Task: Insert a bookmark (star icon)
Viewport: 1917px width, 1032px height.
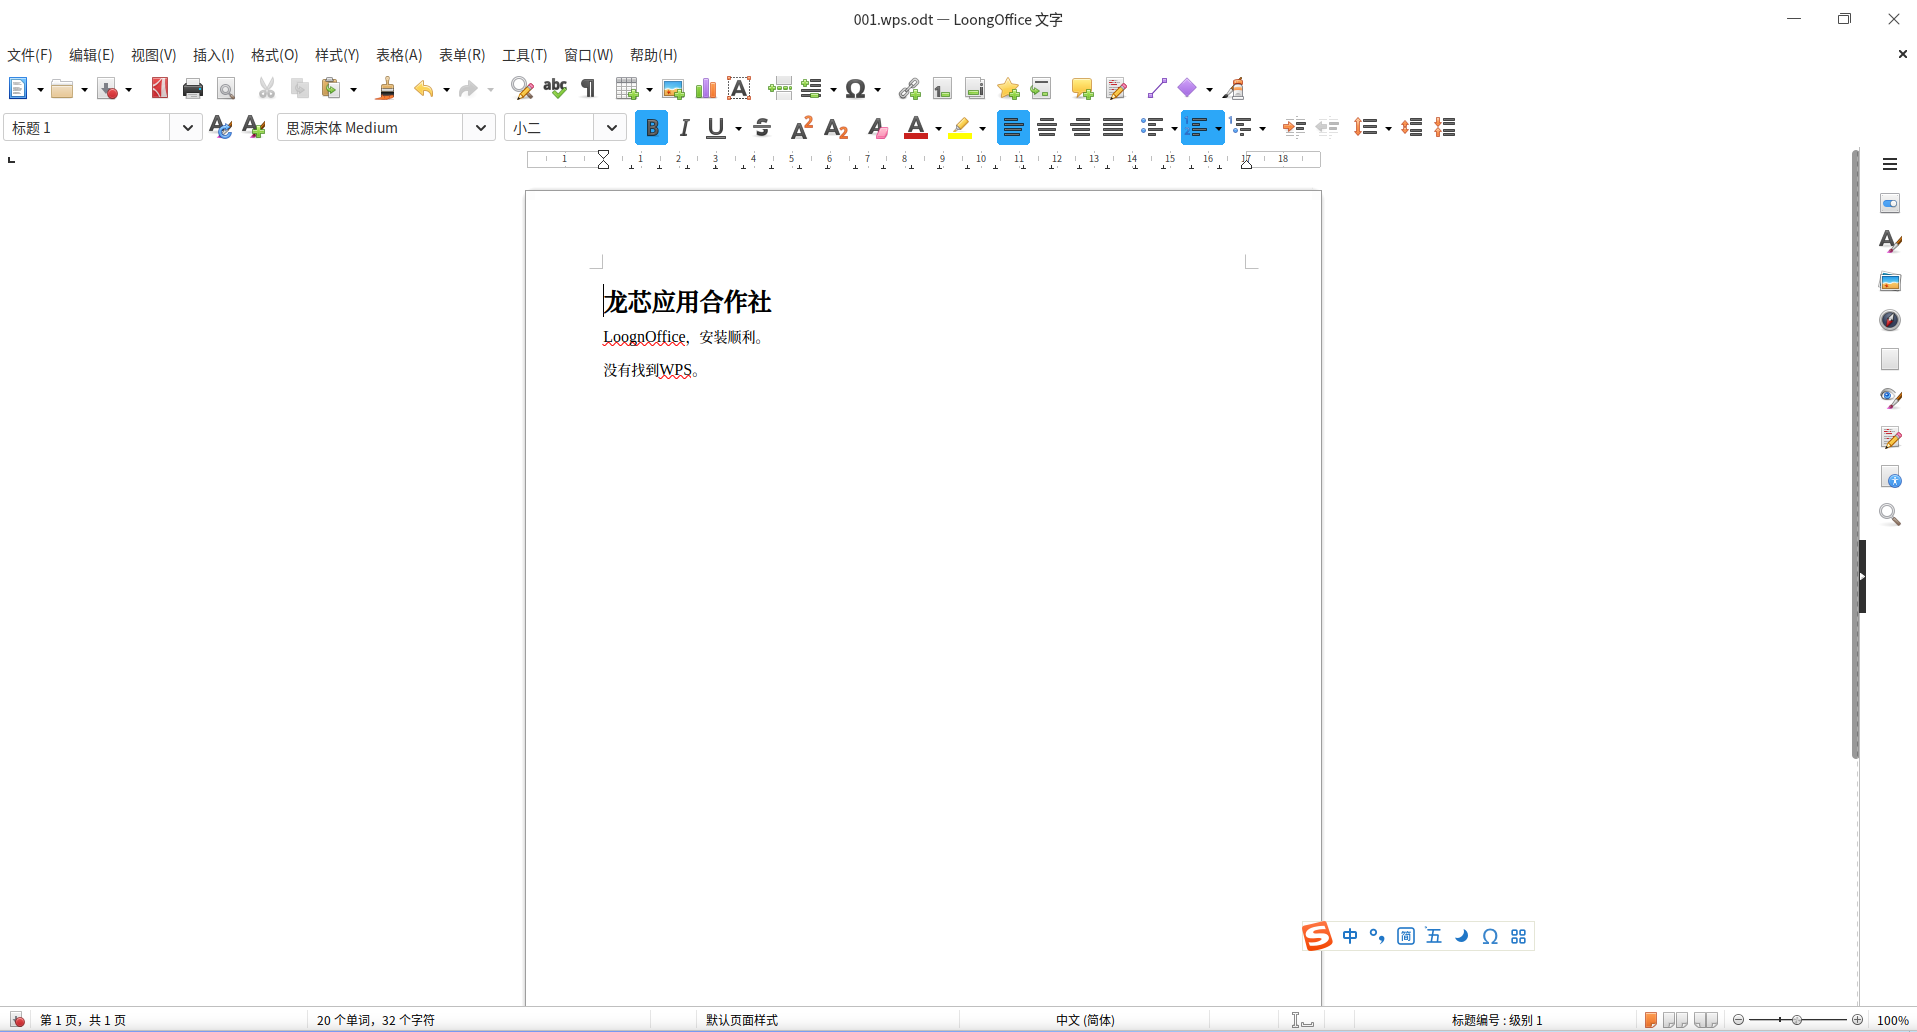Action: 1008,89
